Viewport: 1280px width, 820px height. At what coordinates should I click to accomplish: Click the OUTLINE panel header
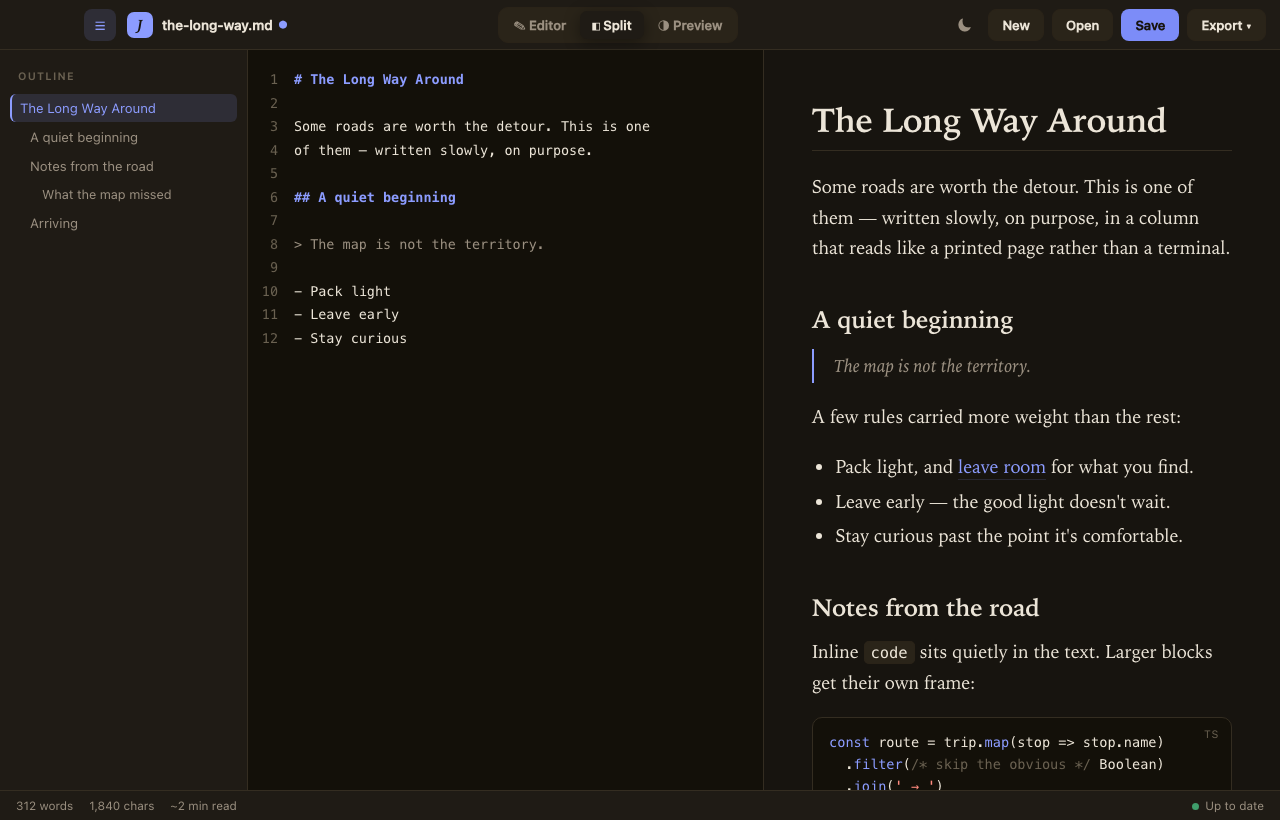tap(46, 76)
